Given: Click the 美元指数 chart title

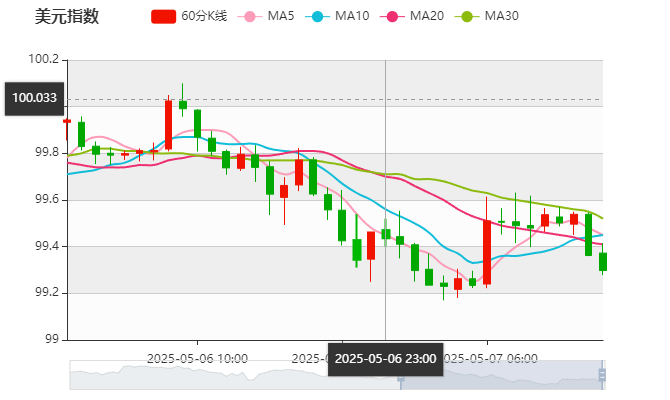Looking at the screenshot, I should 66,16.
